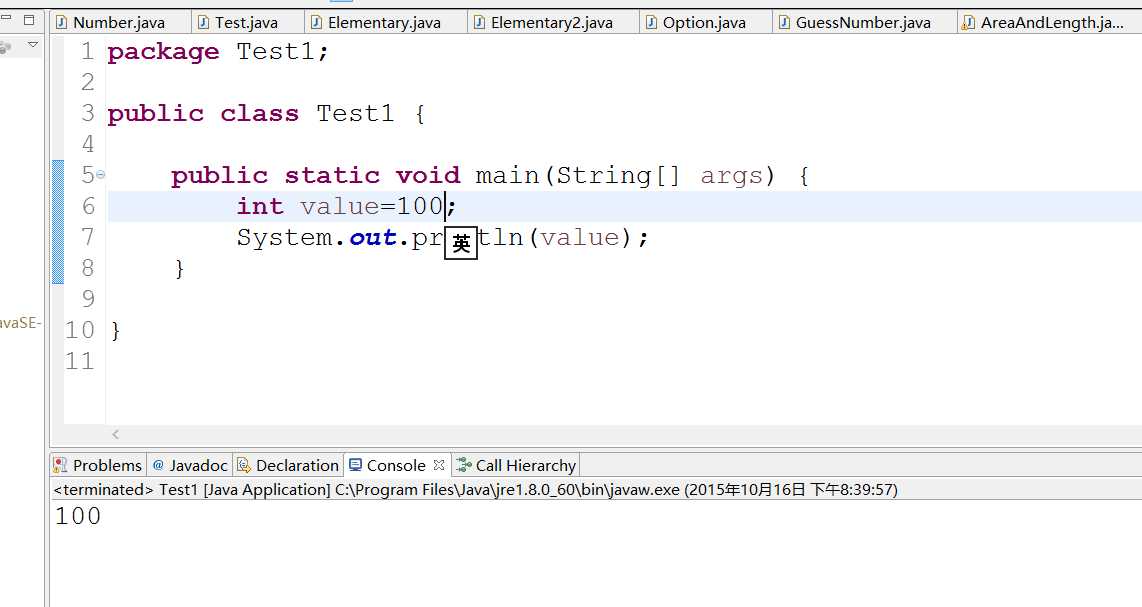
Task: Click the Java file icon on Option.java tab
Action: click(652, 23)
